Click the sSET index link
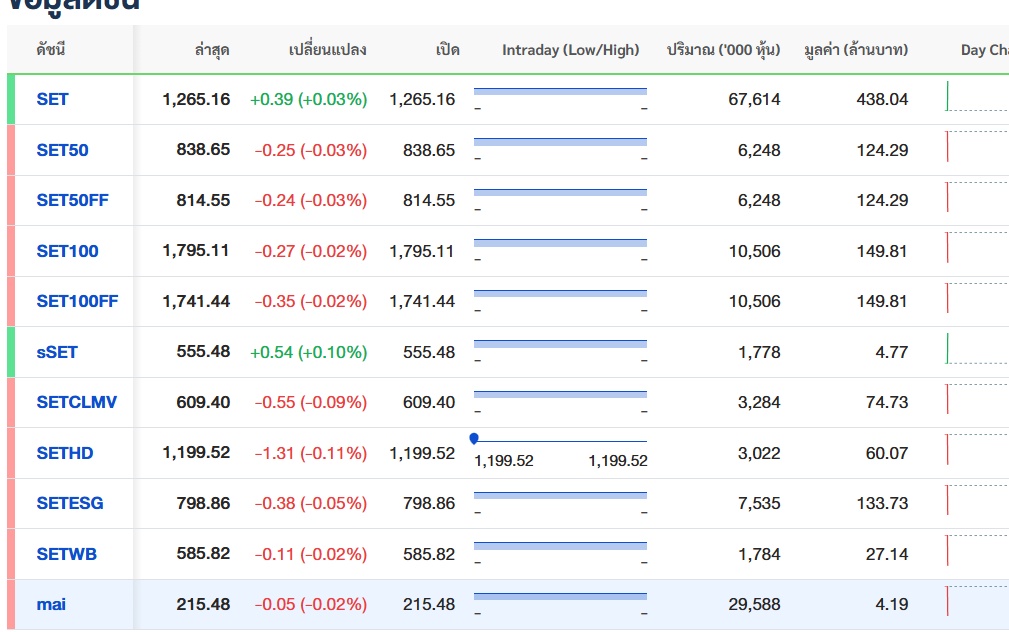 (57, 352)
